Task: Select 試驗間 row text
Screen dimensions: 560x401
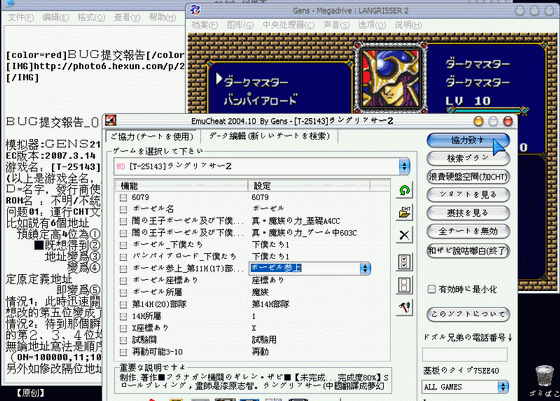Action: click(144, 340)
